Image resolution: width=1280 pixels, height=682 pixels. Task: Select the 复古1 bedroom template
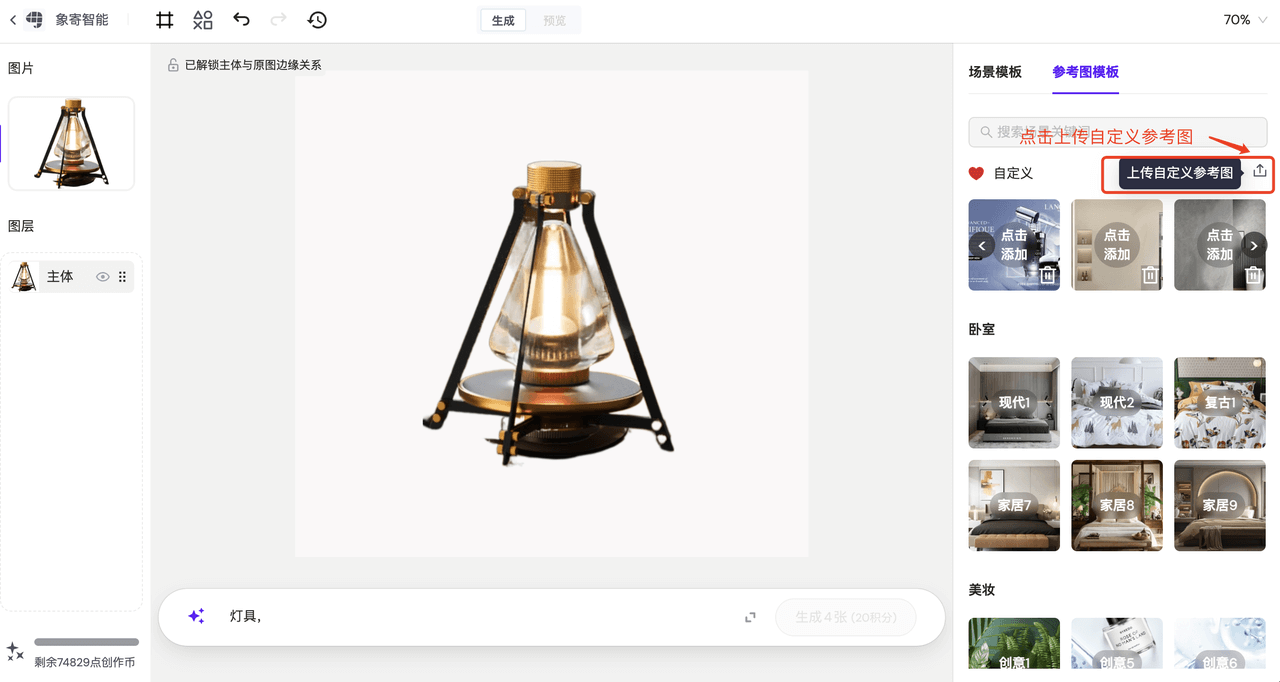1219,402
